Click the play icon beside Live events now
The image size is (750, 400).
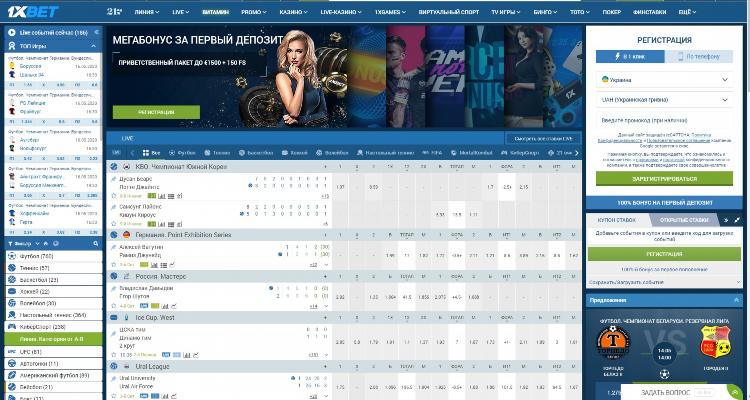click(12, 33)
